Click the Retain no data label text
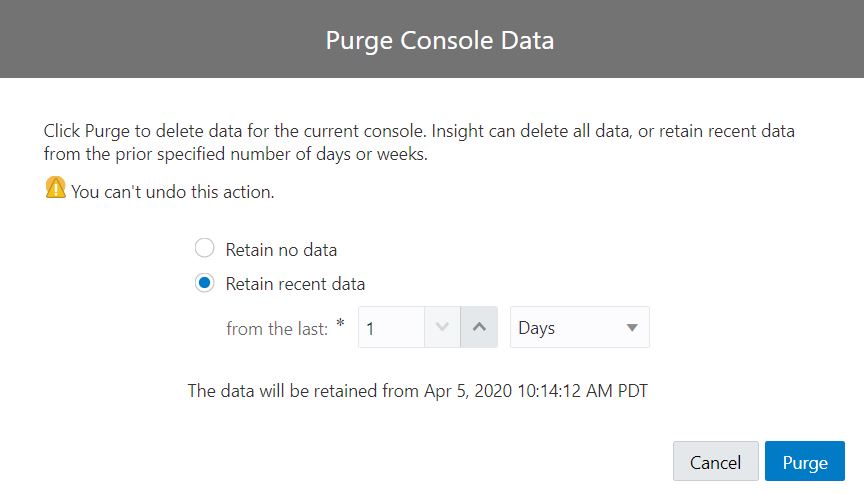This screenshot has height=494, width=864. pos(281,249)
